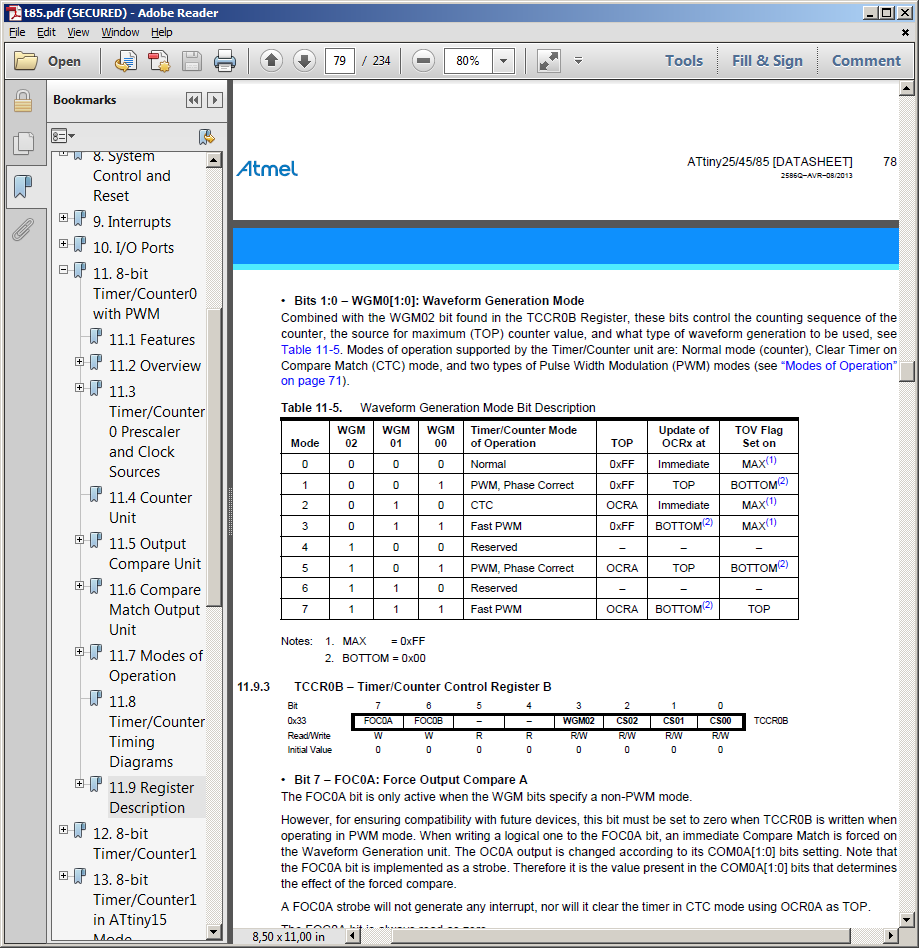Click the Bookmarks panel icon in sidebar
919x948 pixels.
(x=23, y=186)
